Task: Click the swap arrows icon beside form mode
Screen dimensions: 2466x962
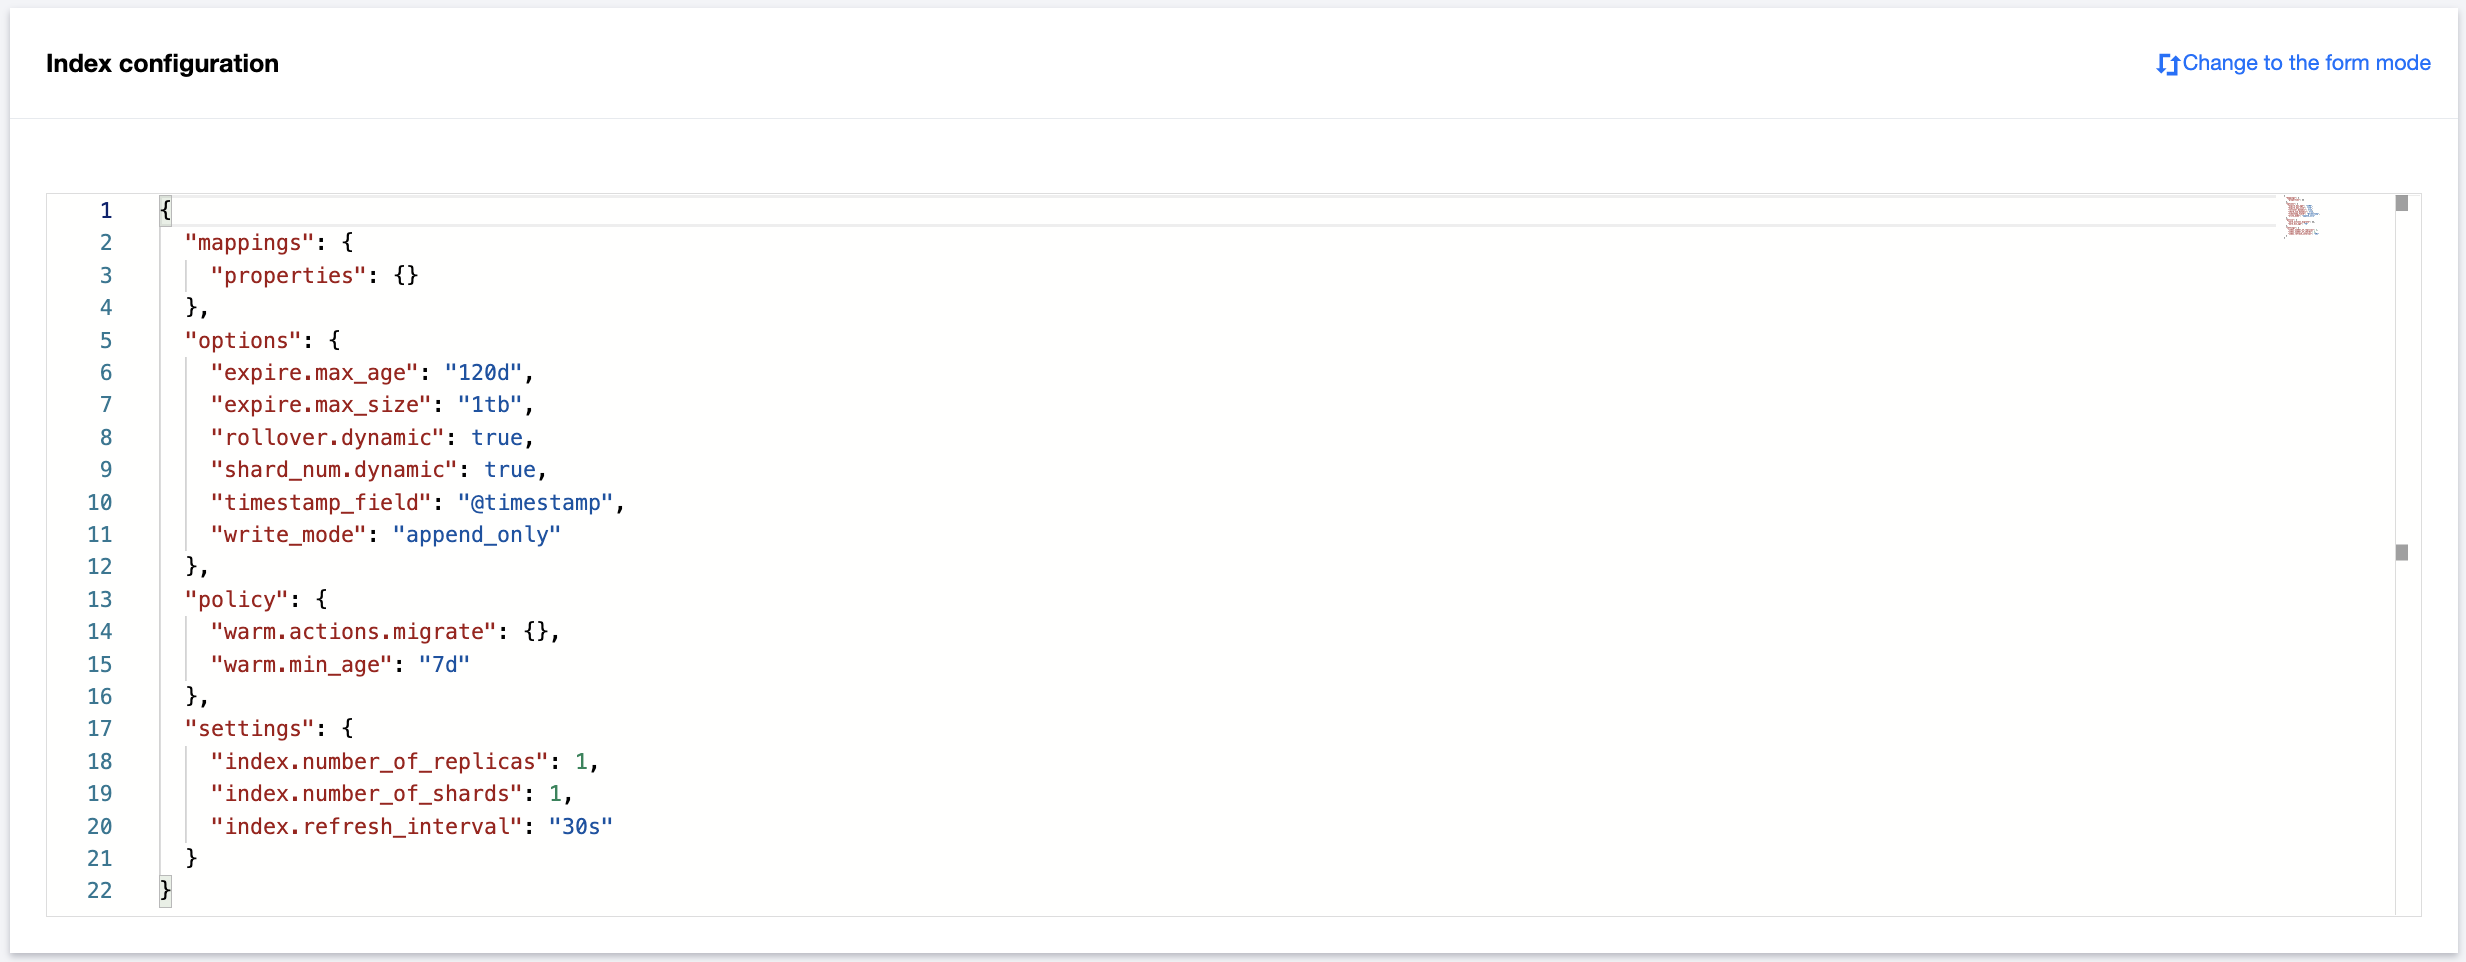Action: pos(2167,64)
